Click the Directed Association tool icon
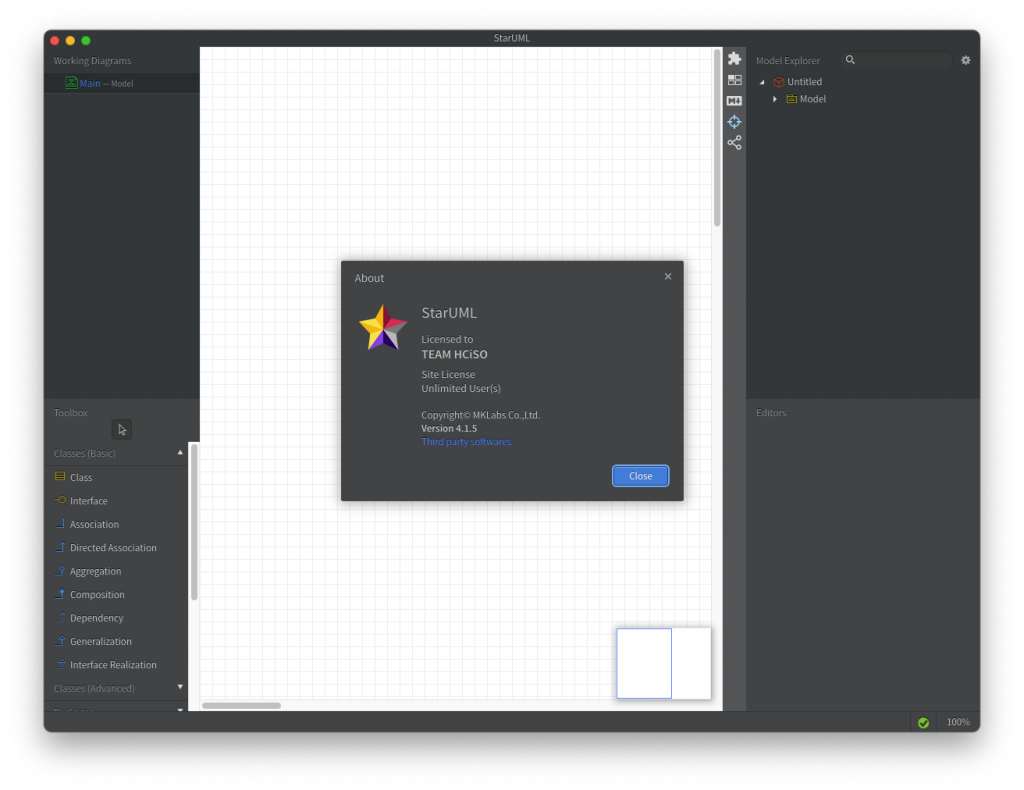This screenshot has width=1024, height=790. (60, 547)
